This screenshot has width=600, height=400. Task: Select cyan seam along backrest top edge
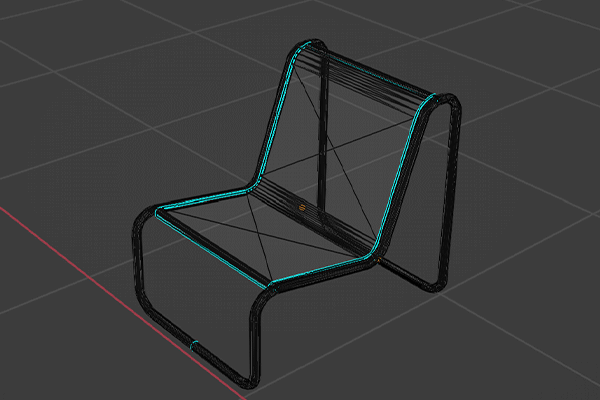click(370, 71)
